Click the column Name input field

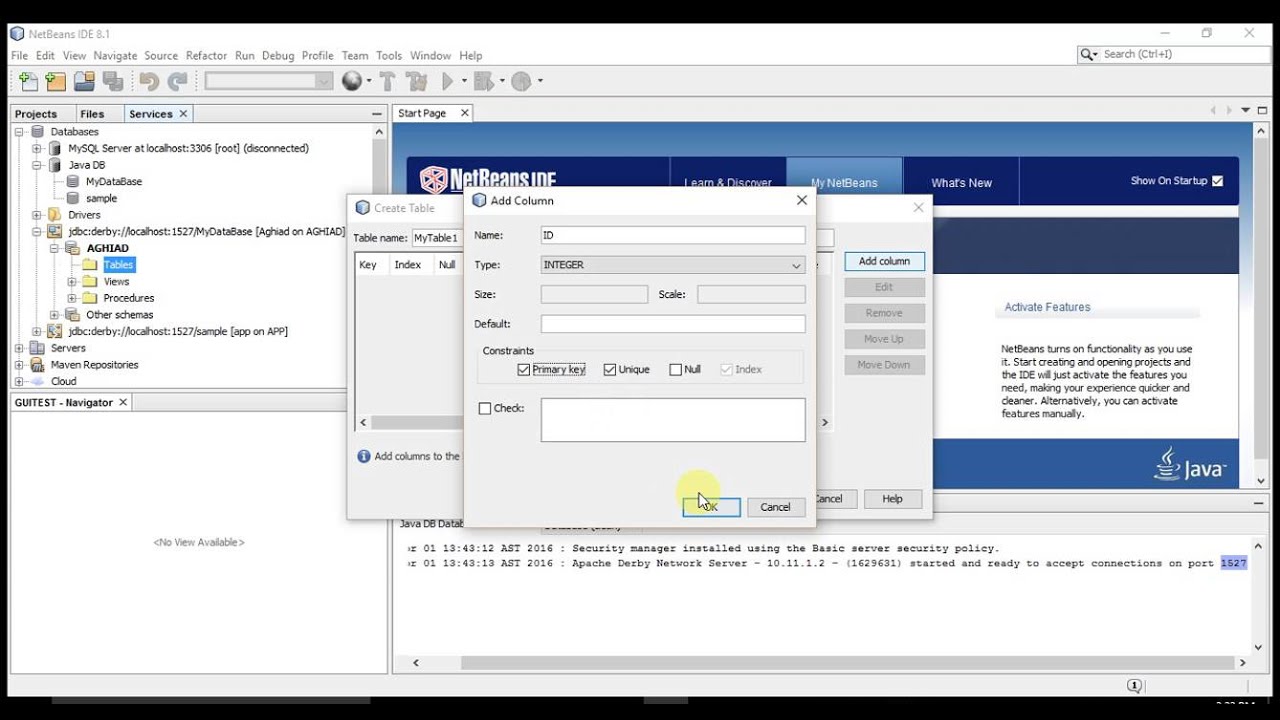673,235
